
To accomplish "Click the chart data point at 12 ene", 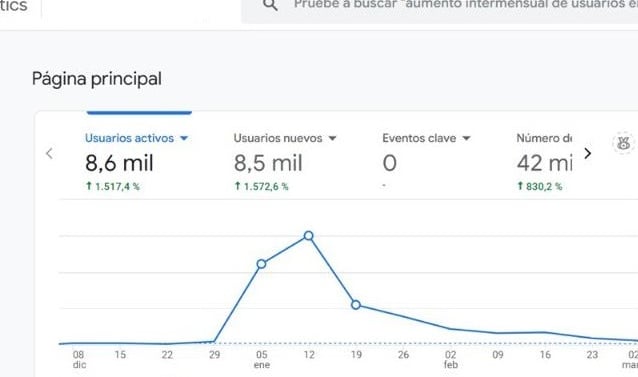I will coord(308,235).
